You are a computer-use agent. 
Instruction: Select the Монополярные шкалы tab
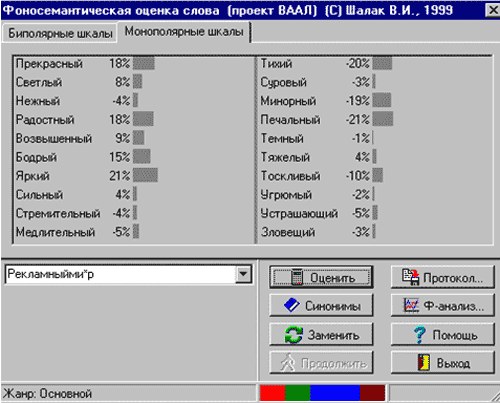coord(184,32)
